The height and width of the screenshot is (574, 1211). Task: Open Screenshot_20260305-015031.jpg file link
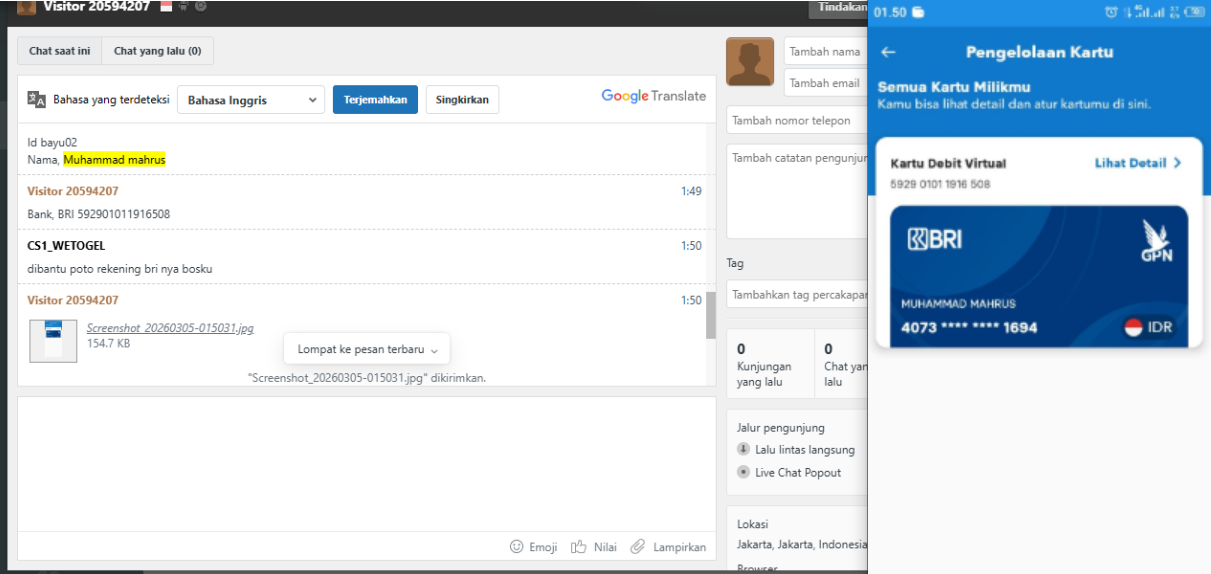click(x=170, y=328)
